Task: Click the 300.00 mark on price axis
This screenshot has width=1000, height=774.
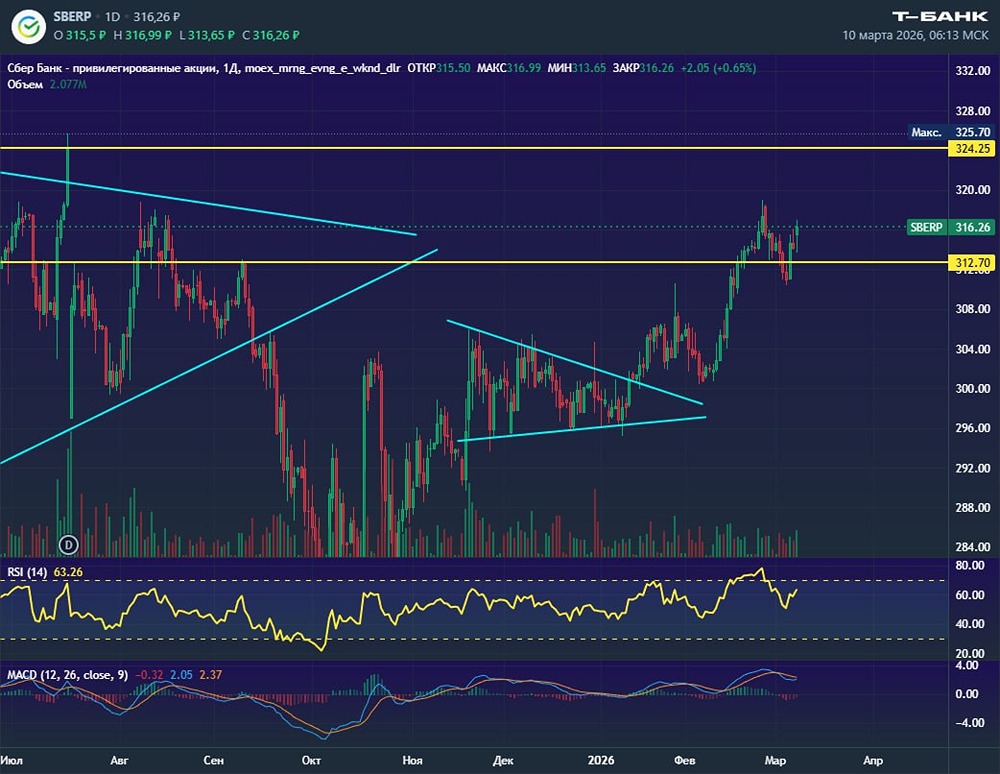Action: point(973,388)
